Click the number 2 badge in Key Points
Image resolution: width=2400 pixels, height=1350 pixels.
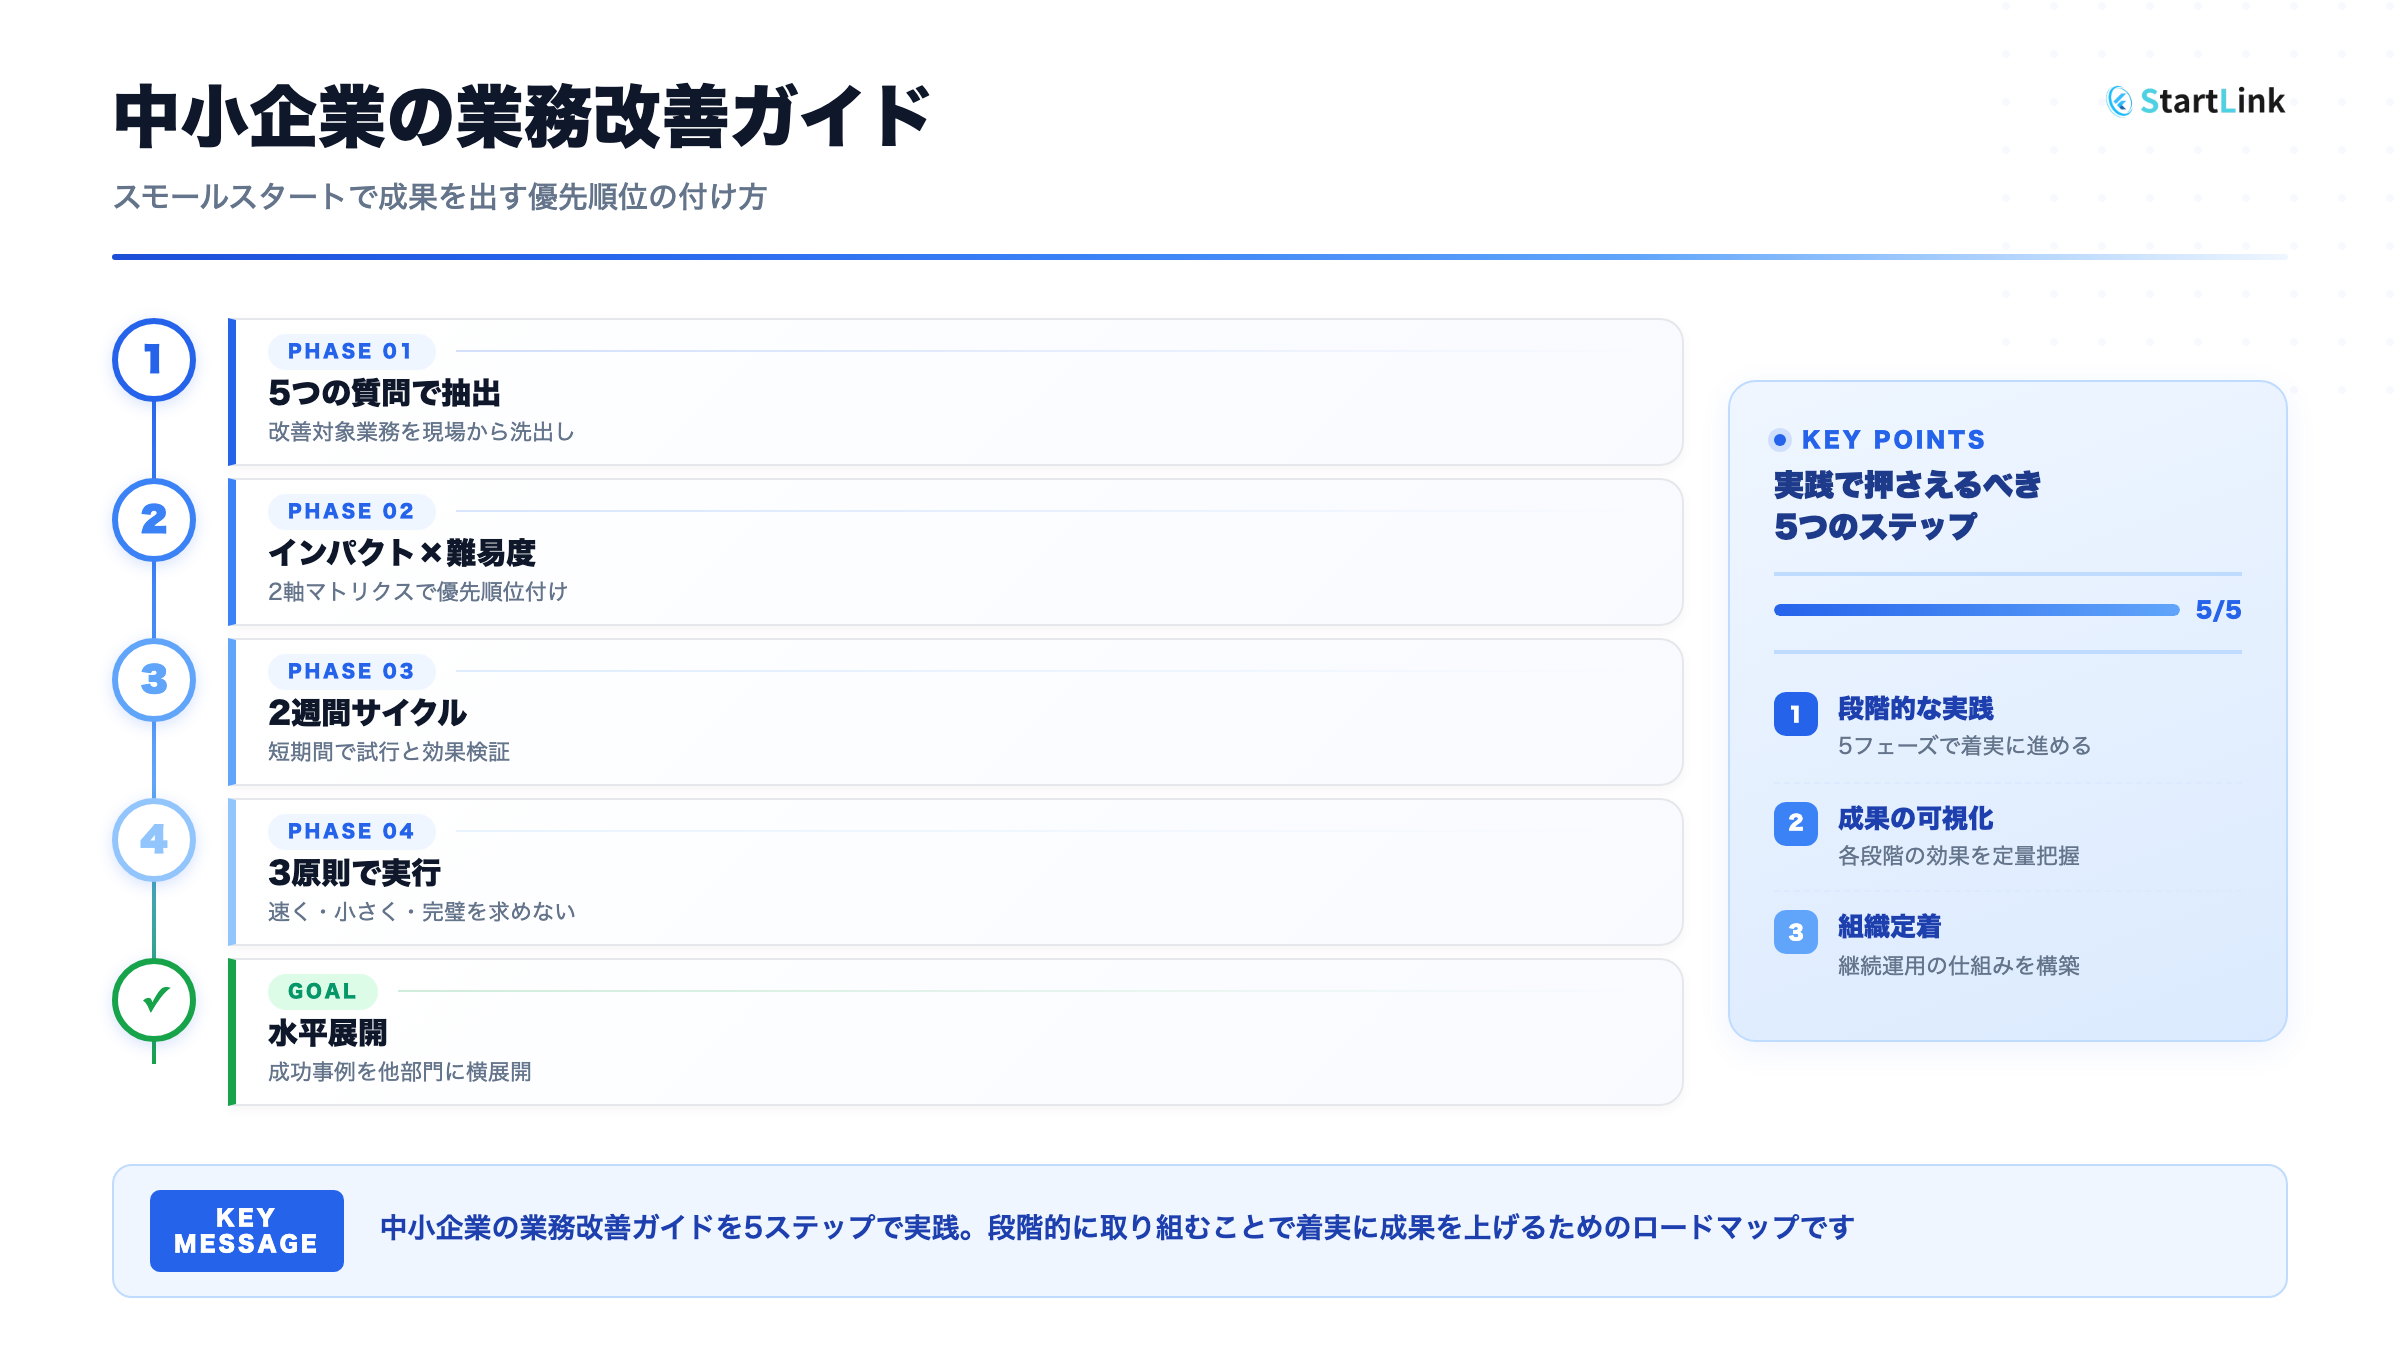tap(1795, 823)
